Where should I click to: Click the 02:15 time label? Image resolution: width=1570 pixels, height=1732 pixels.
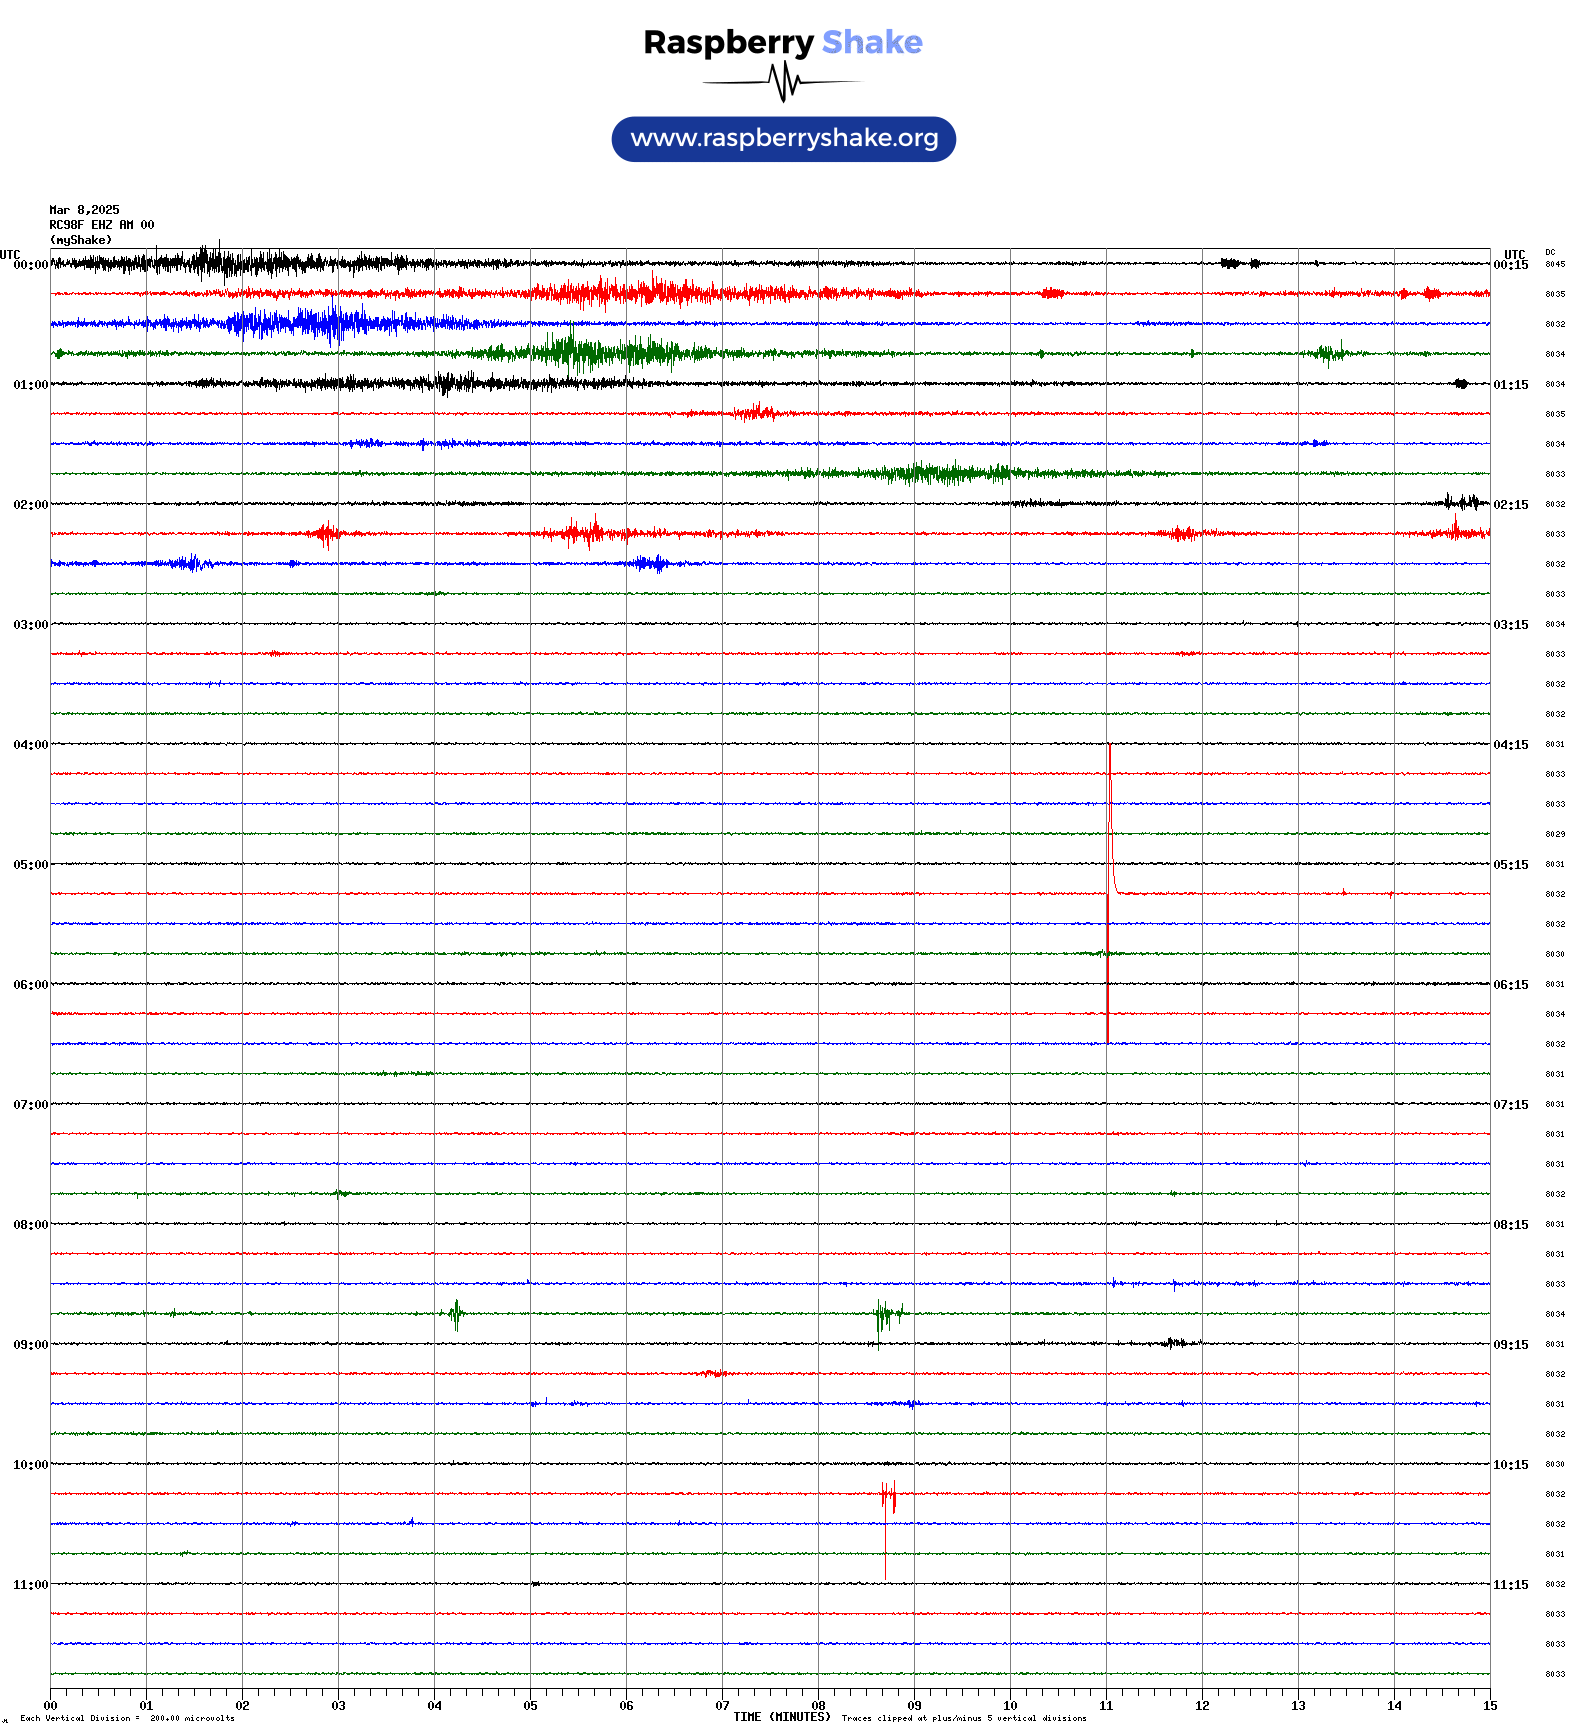click(x=1511, y=505)
